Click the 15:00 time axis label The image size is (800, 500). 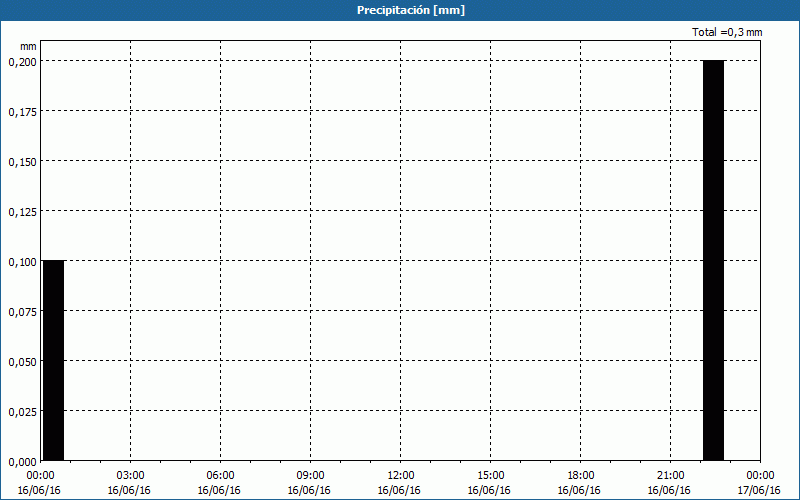pos(490,476)
